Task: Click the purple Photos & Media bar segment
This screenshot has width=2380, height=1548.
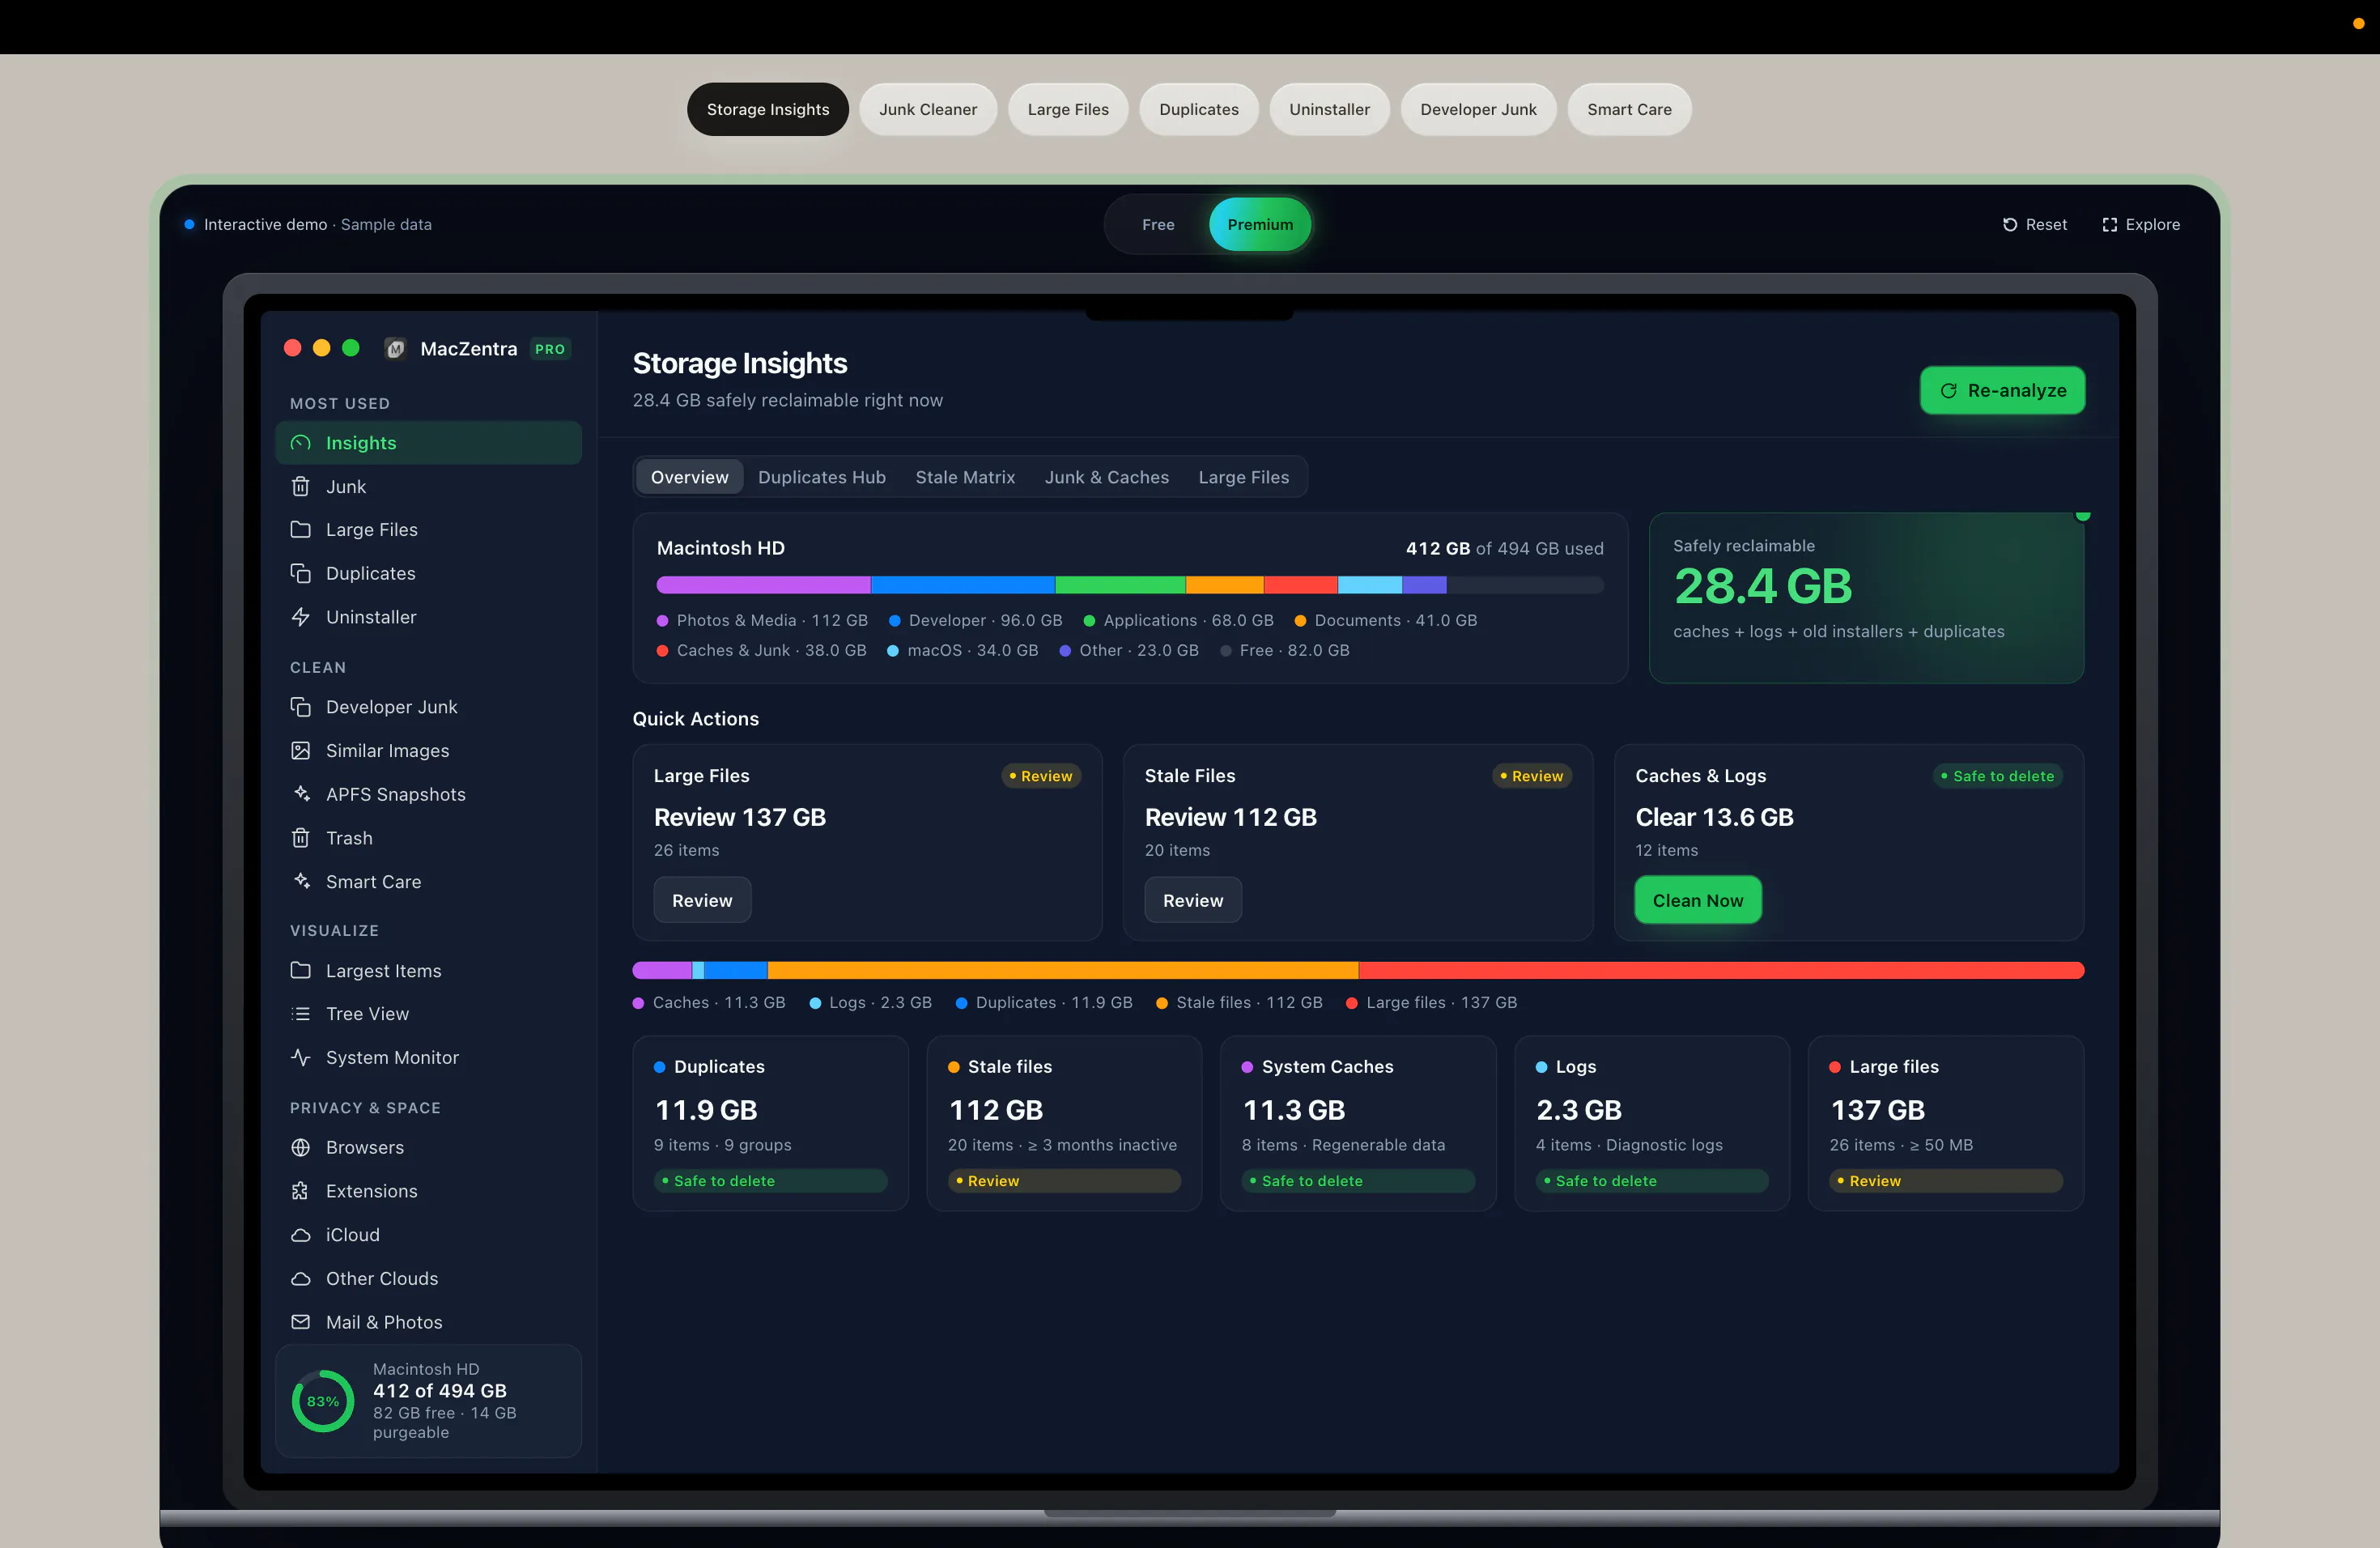Action: pos(764,585)
